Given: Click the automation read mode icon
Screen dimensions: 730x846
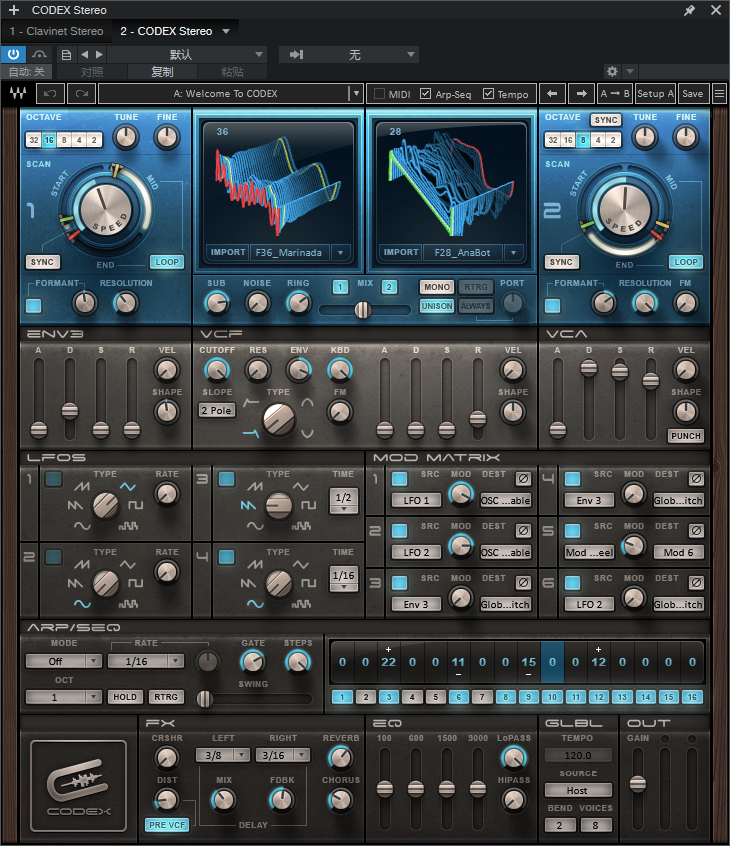Looking at the screenshot, I should 39,54.
